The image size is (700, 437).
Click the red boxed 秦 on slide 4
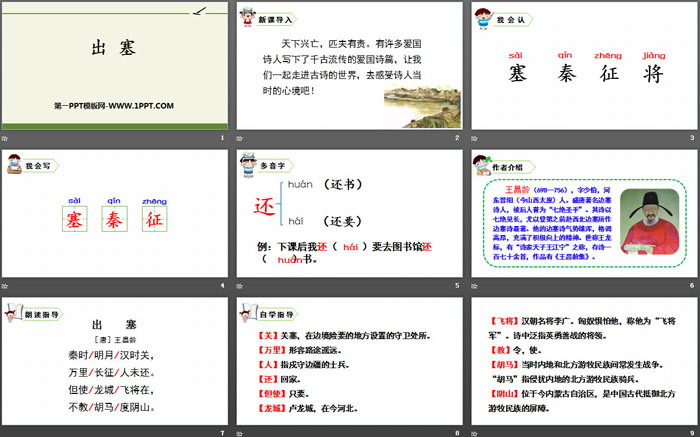114,219
